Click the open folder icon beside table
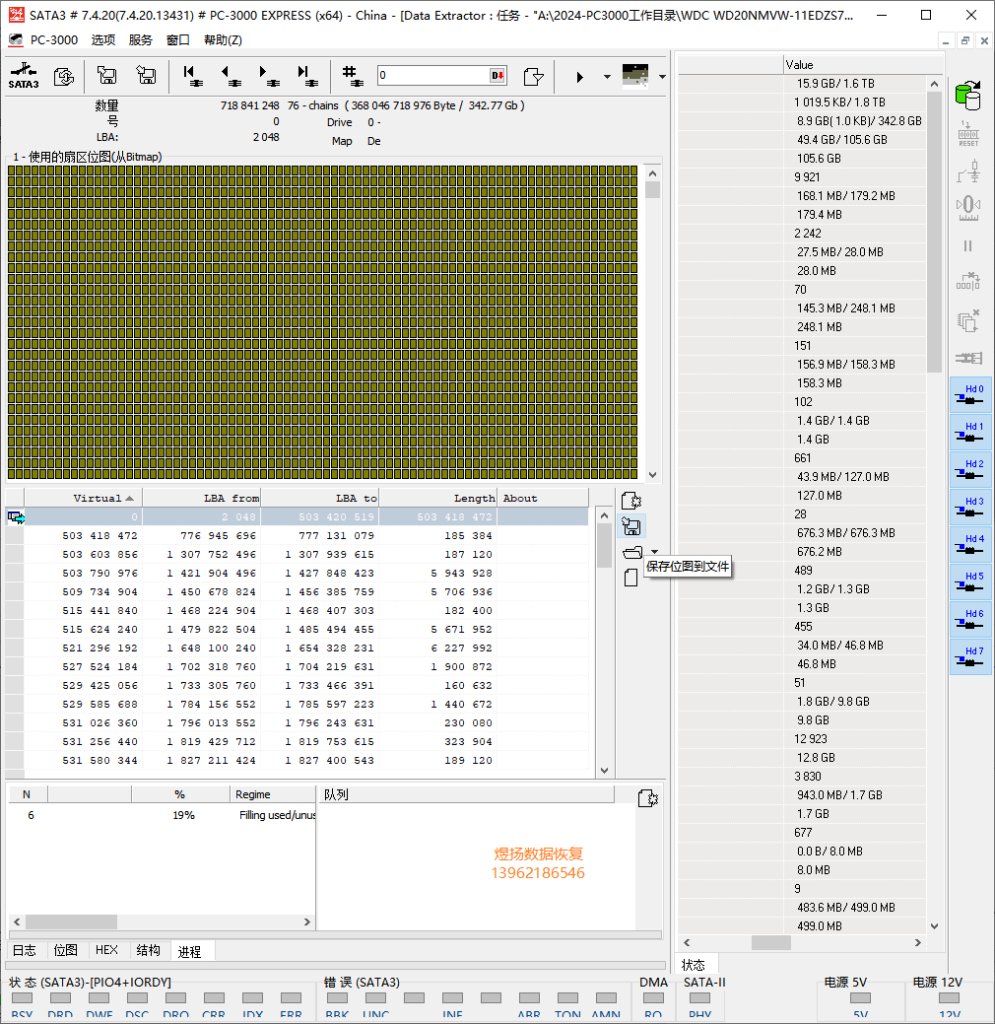The width and height of the screenshot is (995, 1024). [x=633, y=552]
